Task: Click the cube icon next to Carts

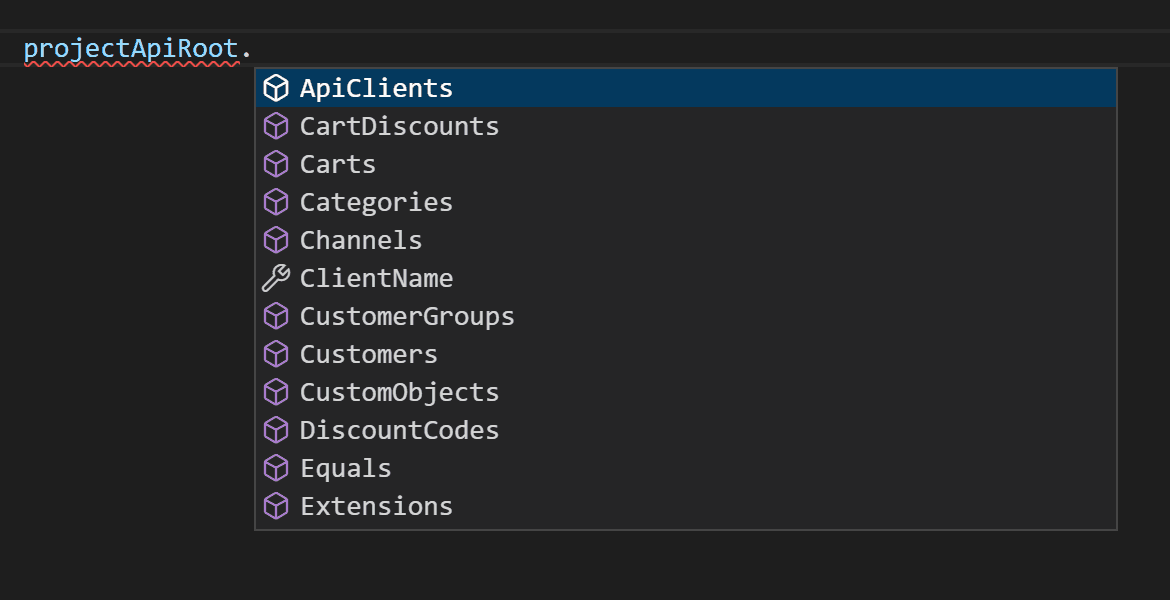Action: tap(275, 165)
